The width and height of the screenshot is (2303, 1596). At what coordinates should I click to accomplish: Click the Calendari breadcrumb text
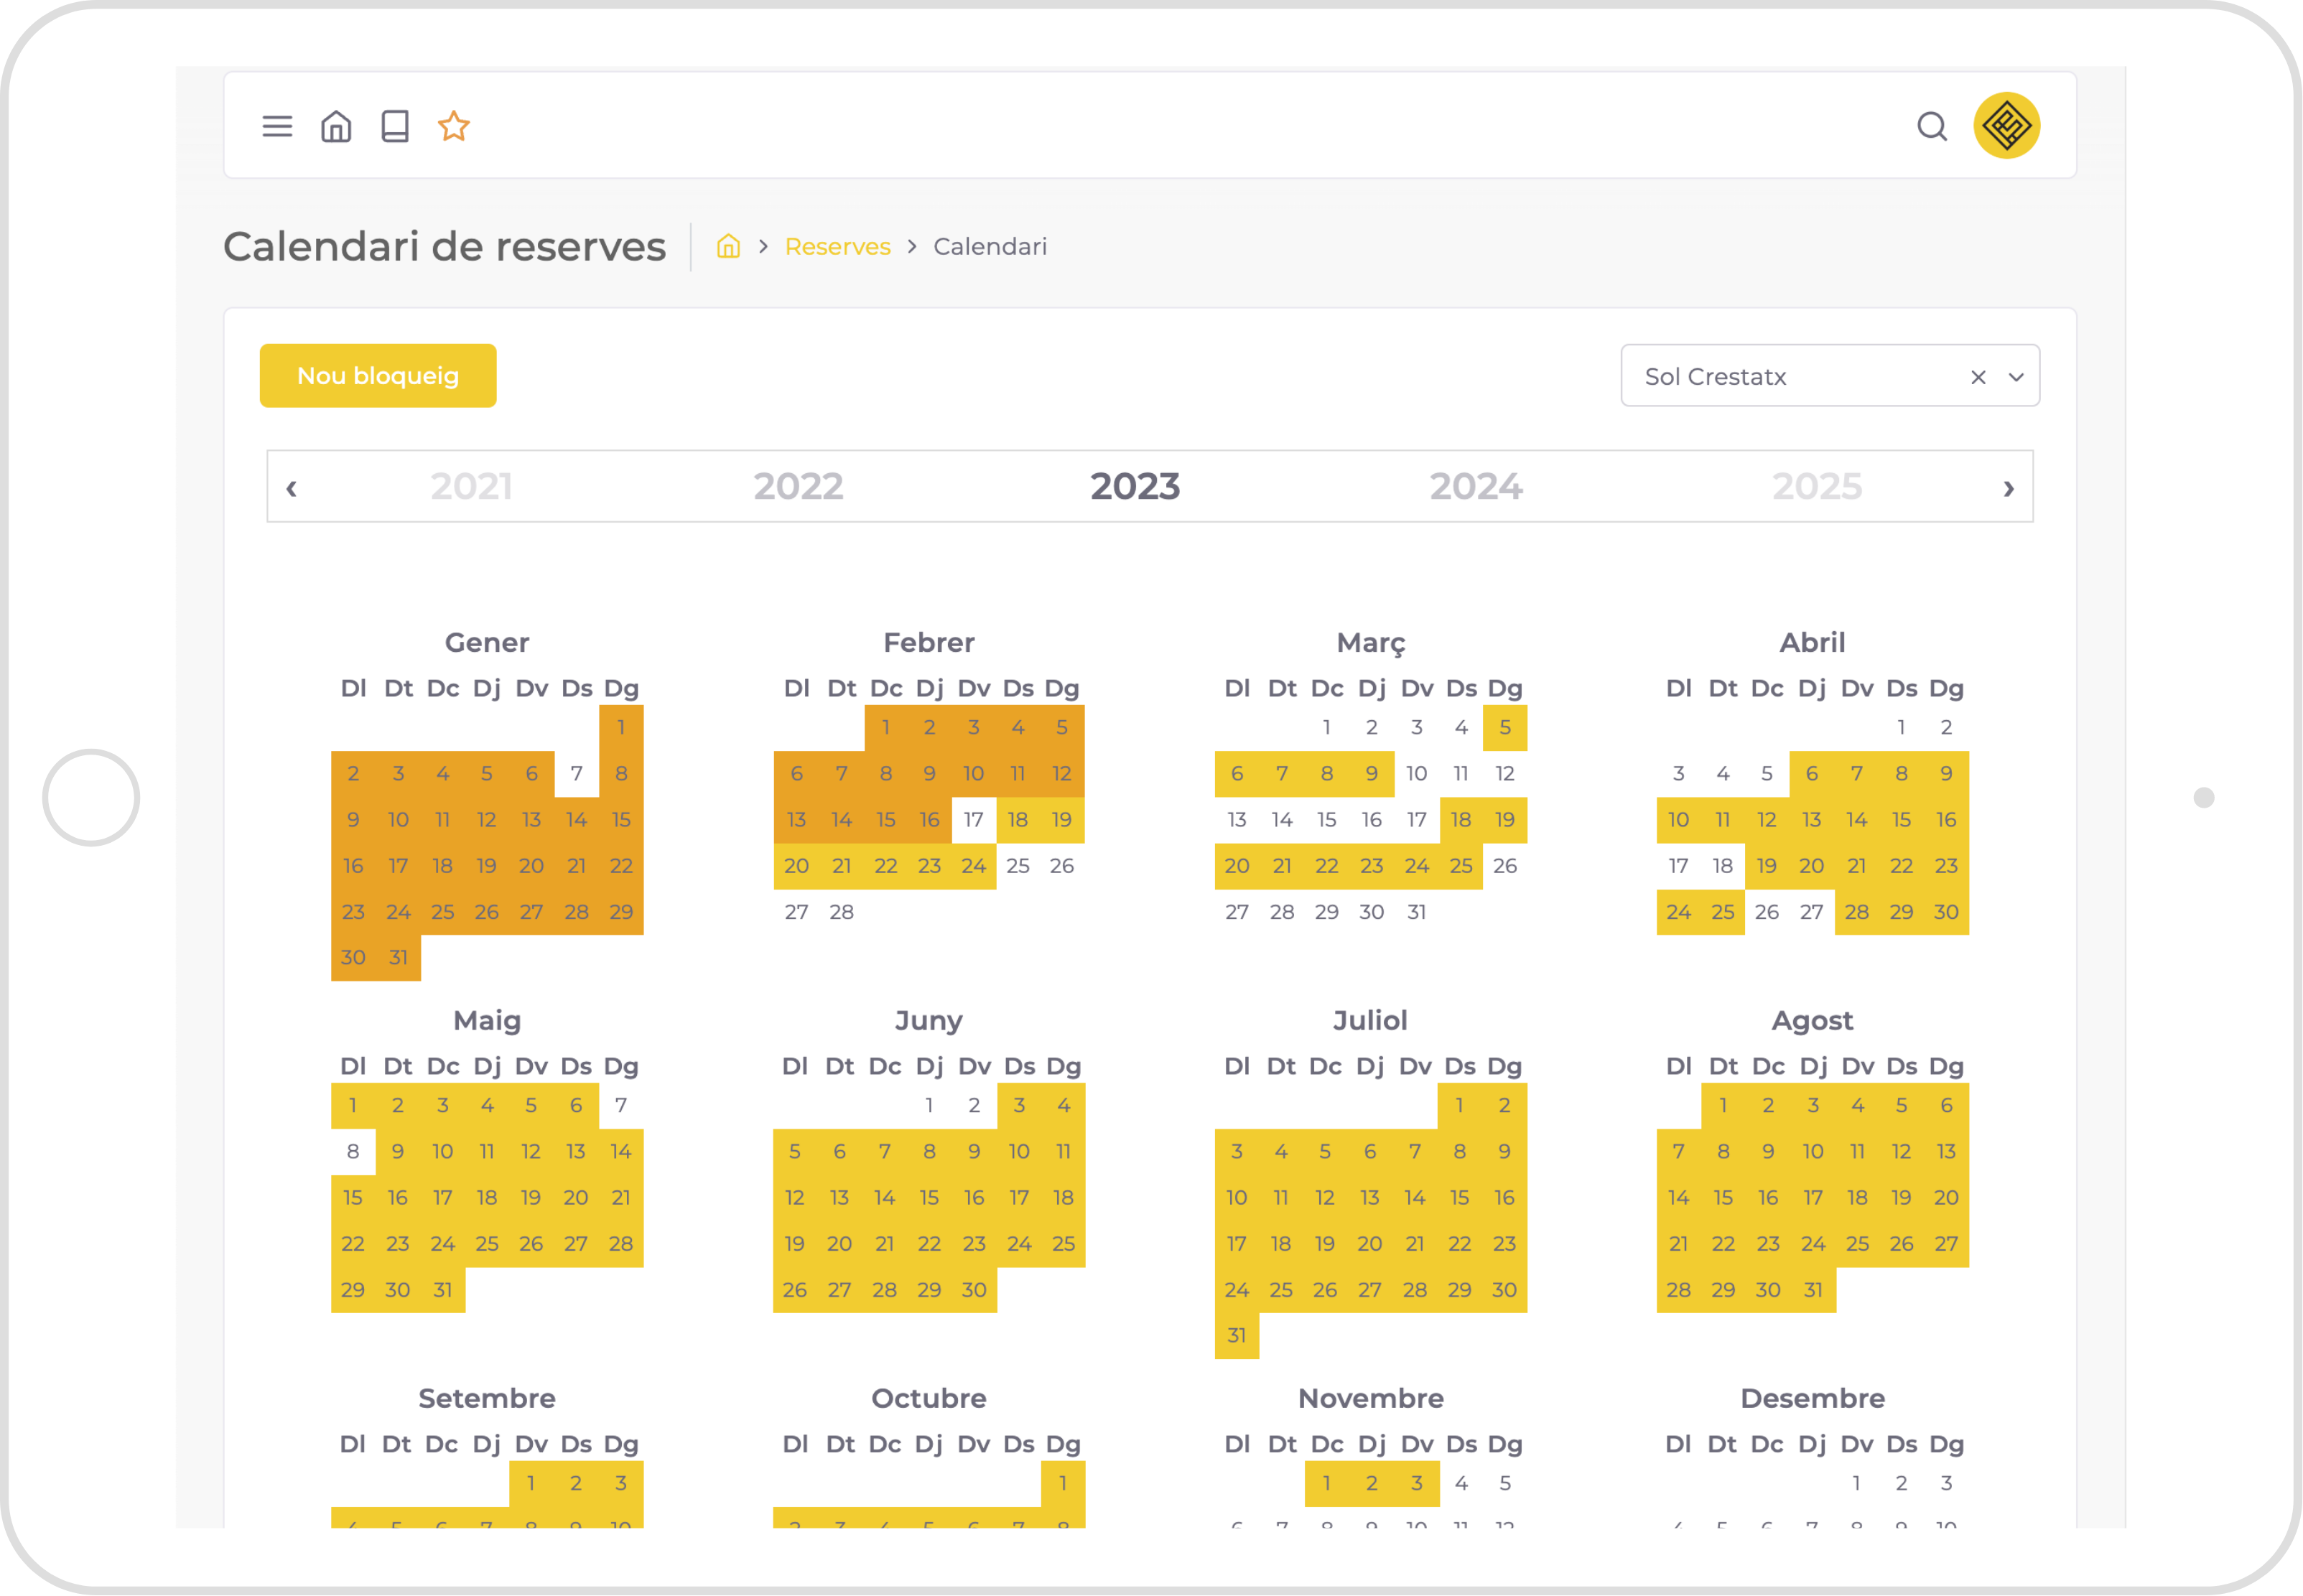(990, 246)
